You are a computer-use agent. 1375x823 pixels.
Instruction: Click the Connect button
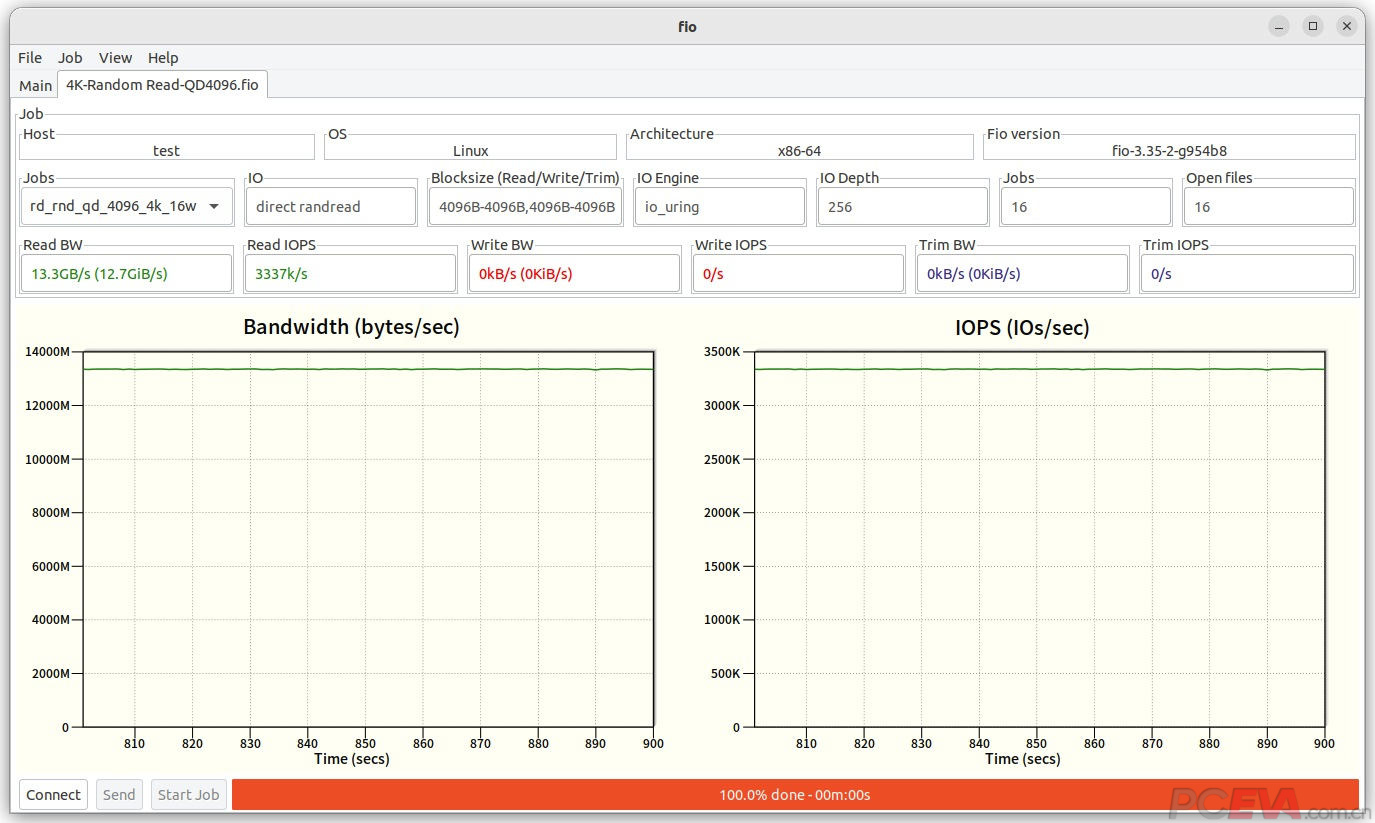click(54, 795)
